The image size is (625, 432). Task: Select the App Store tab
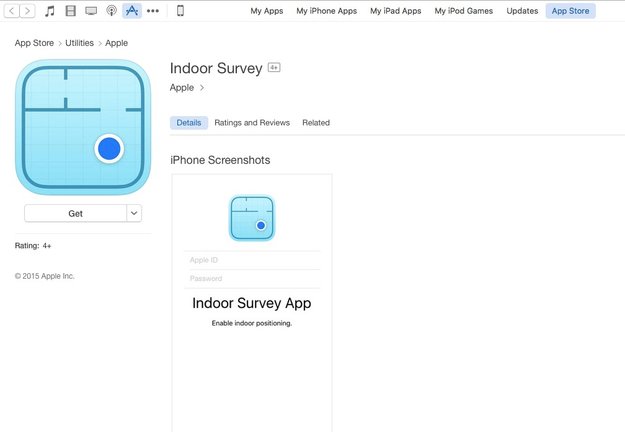pos(570,11)
